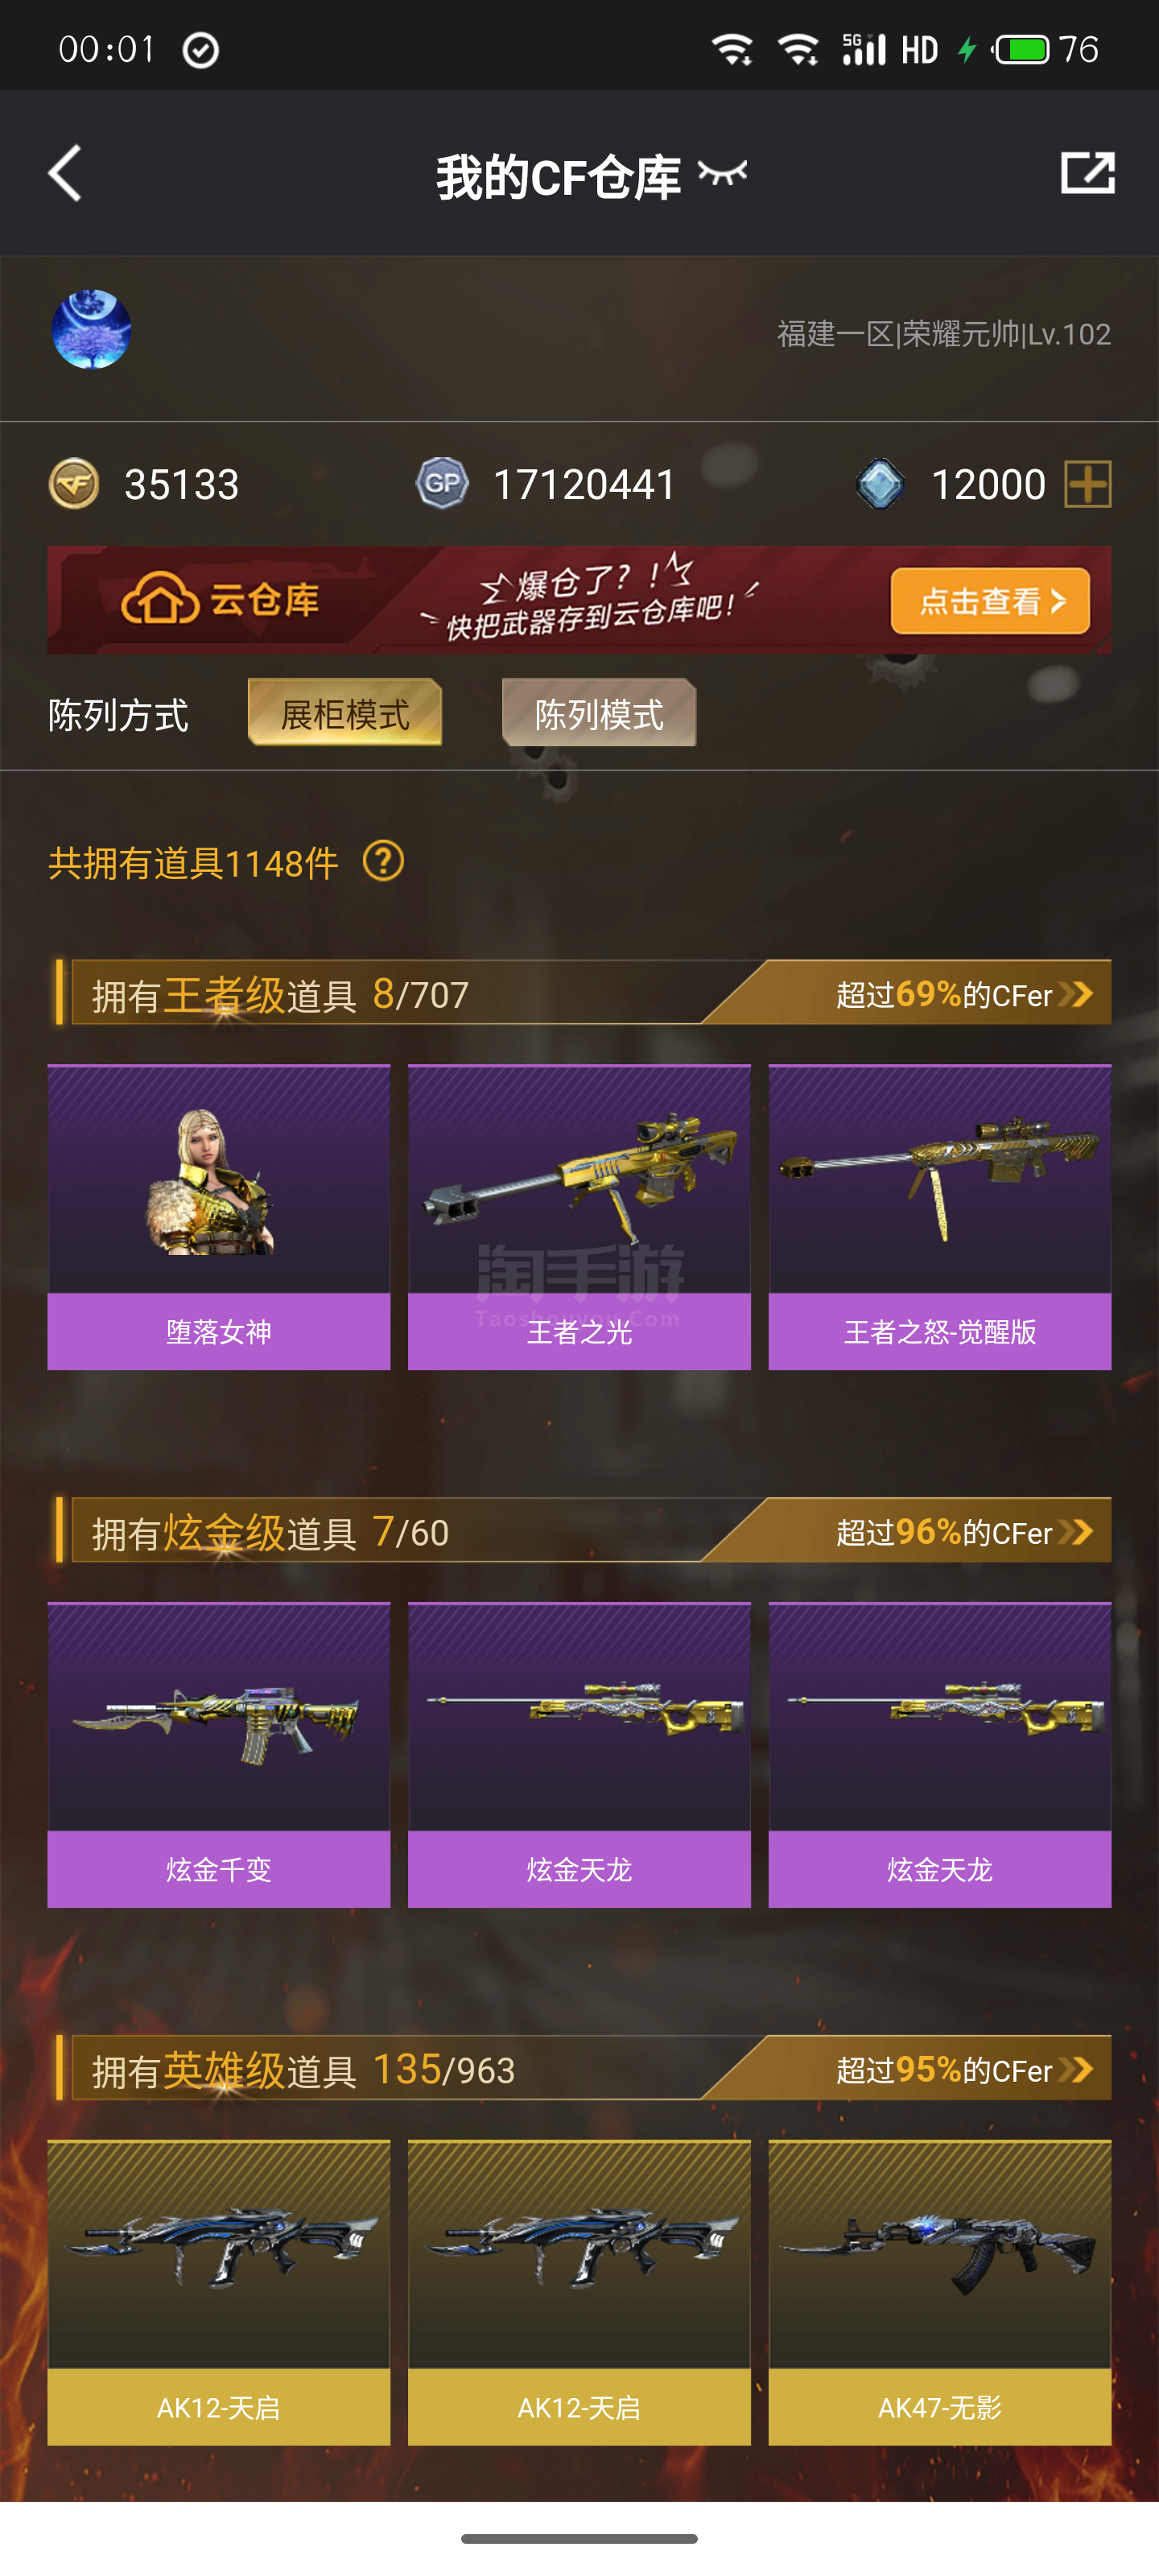Switch to 陈列模式 display mode

599,712
